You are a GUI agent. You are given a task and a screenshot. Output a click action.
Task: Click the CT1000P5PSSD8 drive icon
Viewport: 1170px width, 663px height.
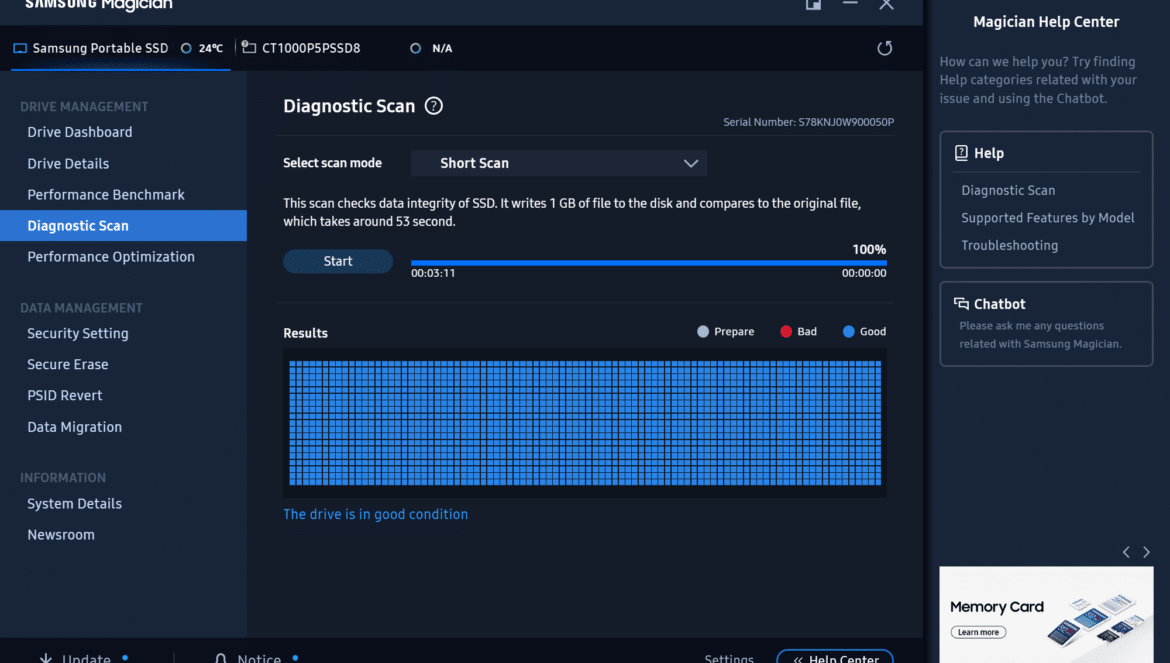pyautogui.click(x=249, y=48)
